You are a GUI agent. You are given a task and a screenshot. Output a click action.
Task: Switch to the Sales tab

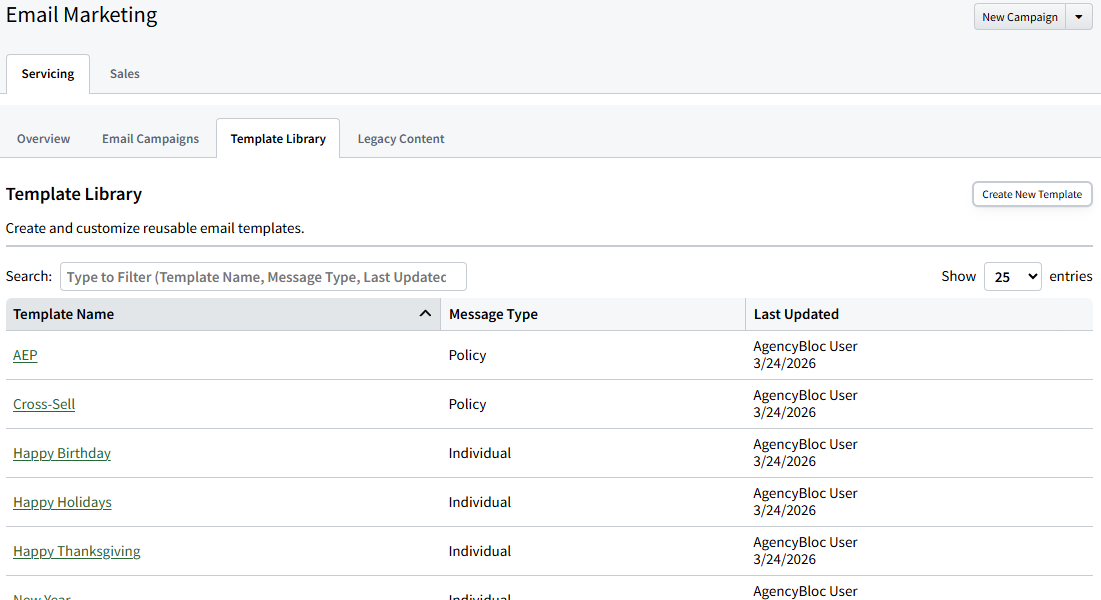coord(124,73)
